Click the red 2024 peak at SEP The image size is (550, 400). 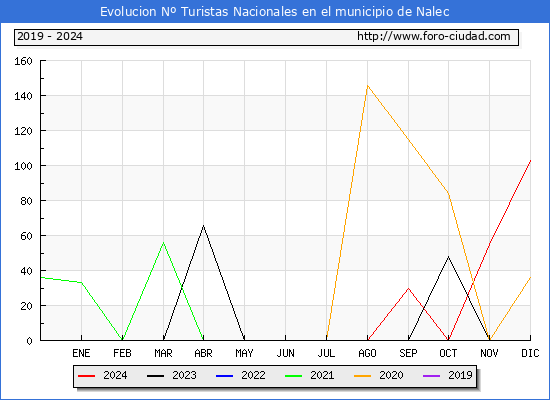pos(408,288)
